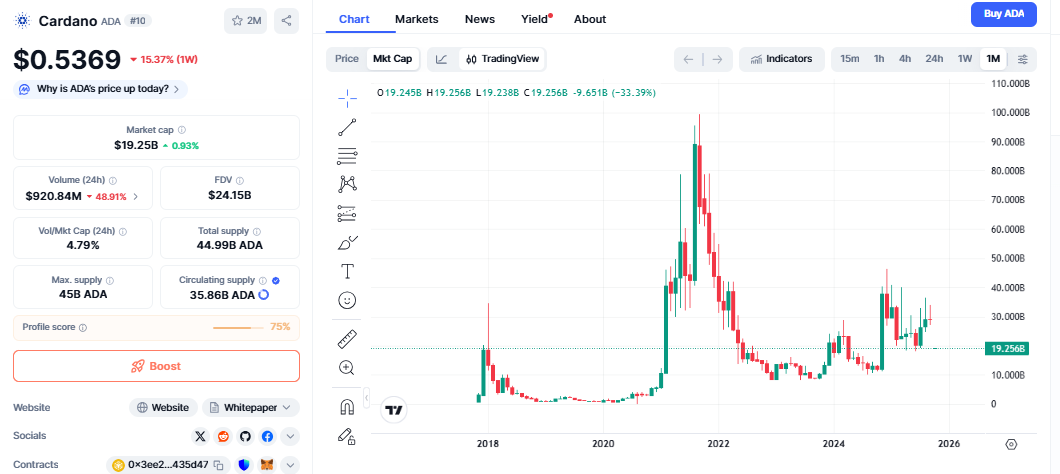
Task: Select the XABCD pattern tool
Action: pyautogui.click(x=347, y=183)
